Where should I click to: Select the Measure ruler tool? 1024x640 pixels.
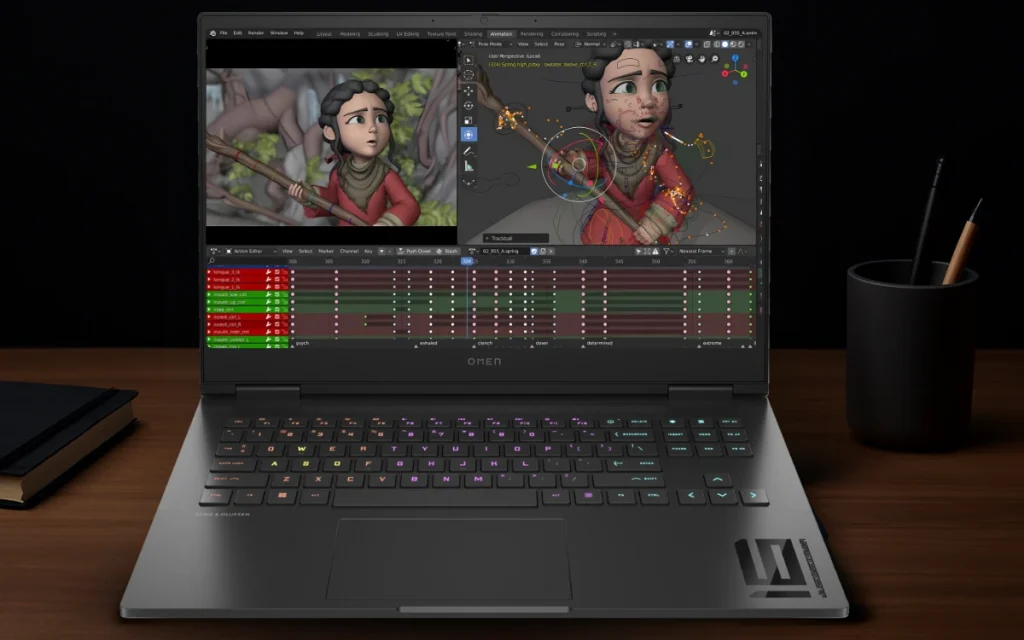click(468, 166)
